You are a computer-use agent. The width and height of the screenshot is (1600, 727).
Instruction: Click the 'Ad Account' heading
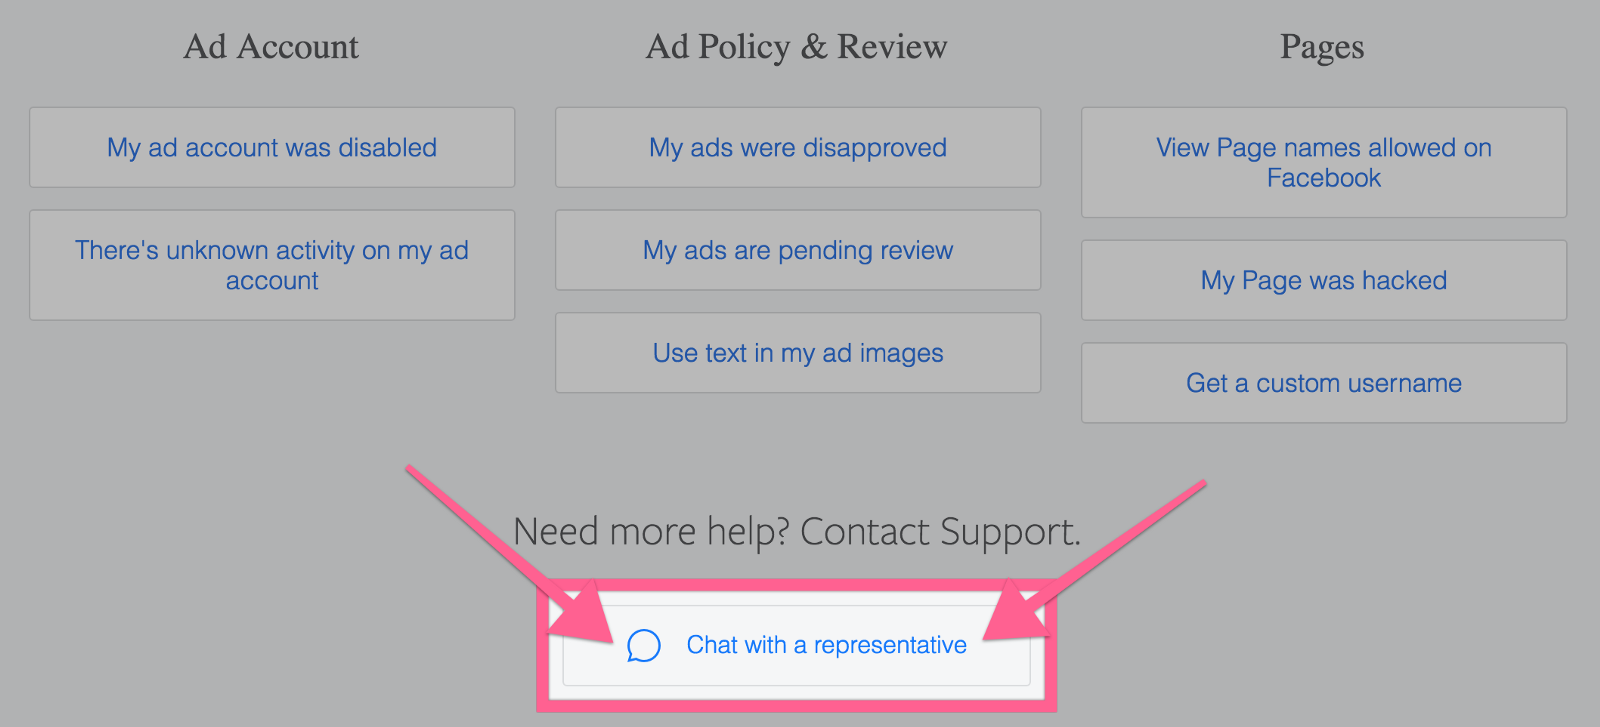(x=271, y=47)
